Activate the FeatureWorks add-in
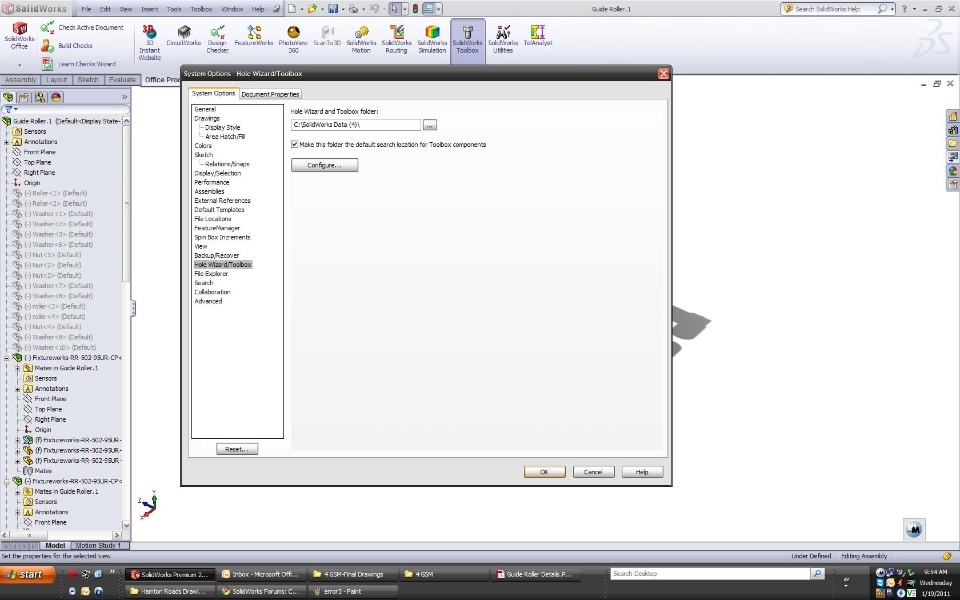Screen dimensions: 960x600 click(x=253, y=36)
